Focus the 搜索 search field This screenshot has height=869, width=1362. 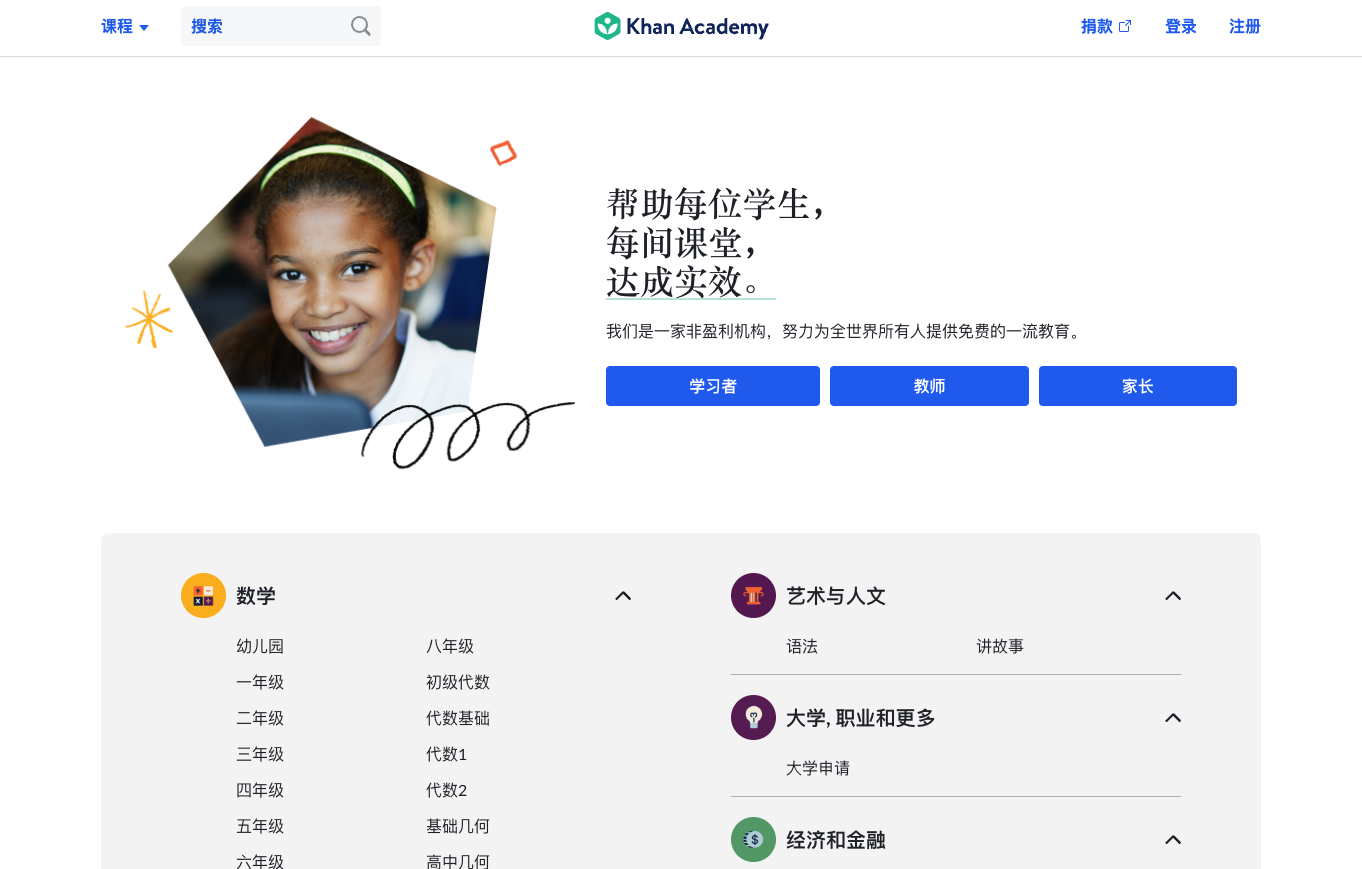(x=281, y=26)
